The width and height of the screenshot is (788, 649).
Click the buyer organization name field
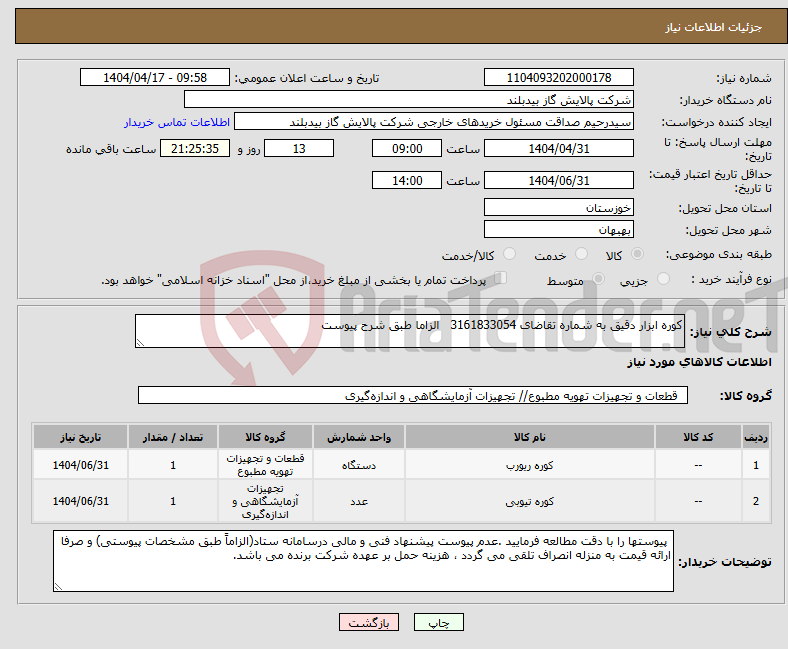(409, 100)
